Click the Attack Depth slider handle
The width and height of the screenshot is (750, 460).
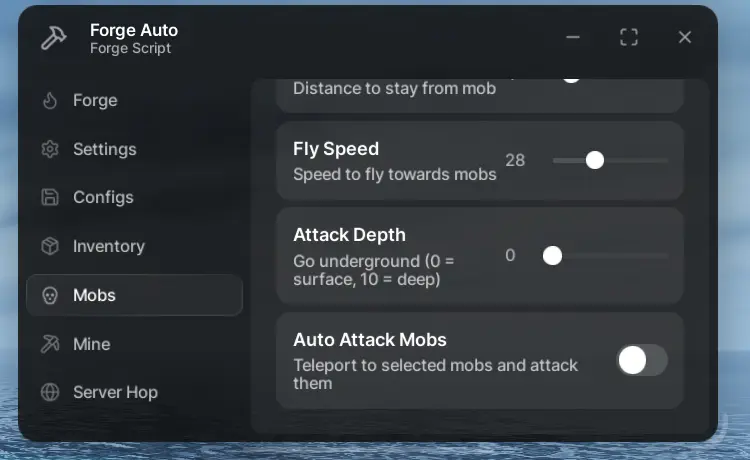[x=552, y=256]
